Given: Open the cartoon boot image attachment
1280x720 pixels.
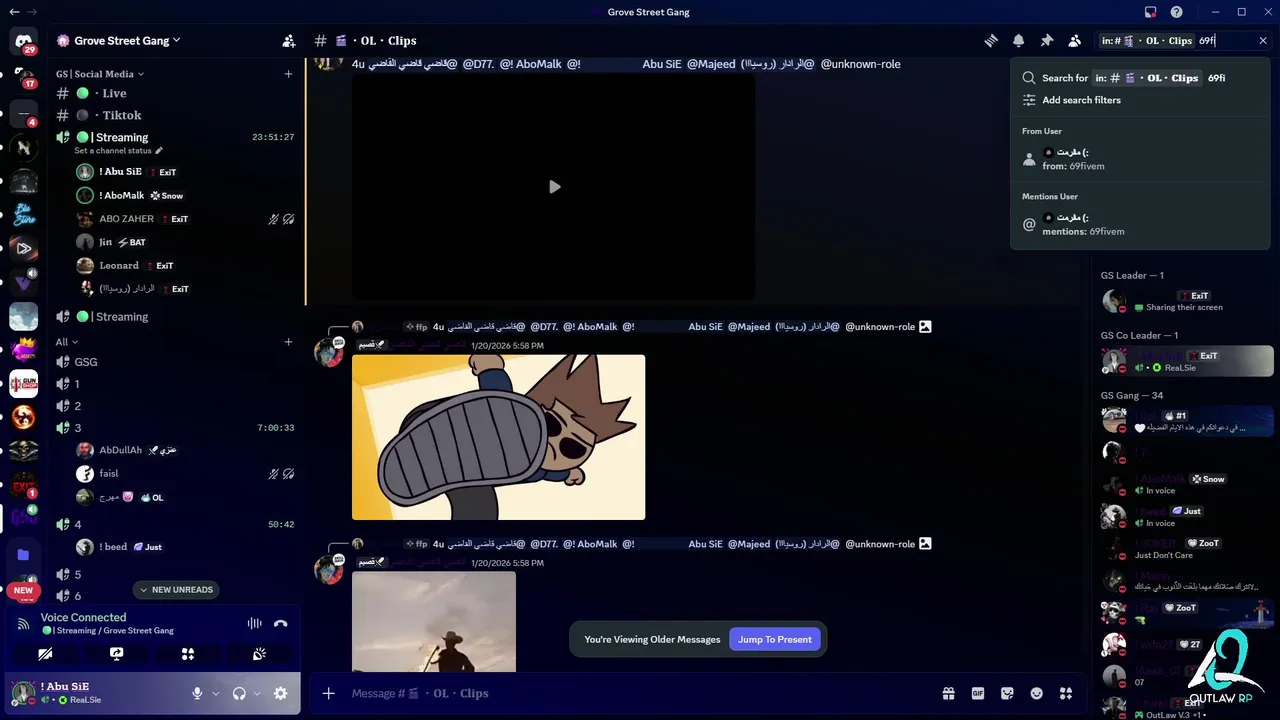Looking at the screenshot, I should pyautogui.click(x=498, y=437).
